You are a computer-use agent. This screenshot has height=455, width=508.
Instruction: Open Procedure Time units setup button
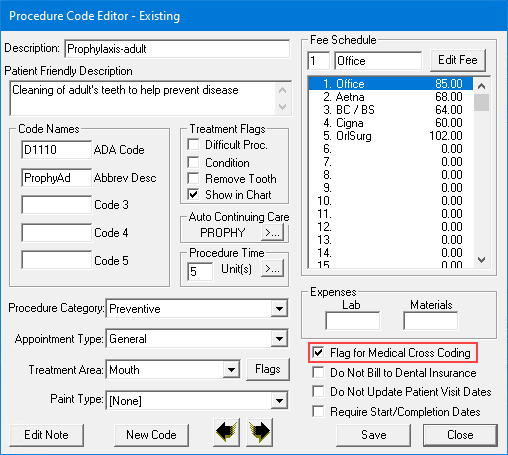(273, 268)
